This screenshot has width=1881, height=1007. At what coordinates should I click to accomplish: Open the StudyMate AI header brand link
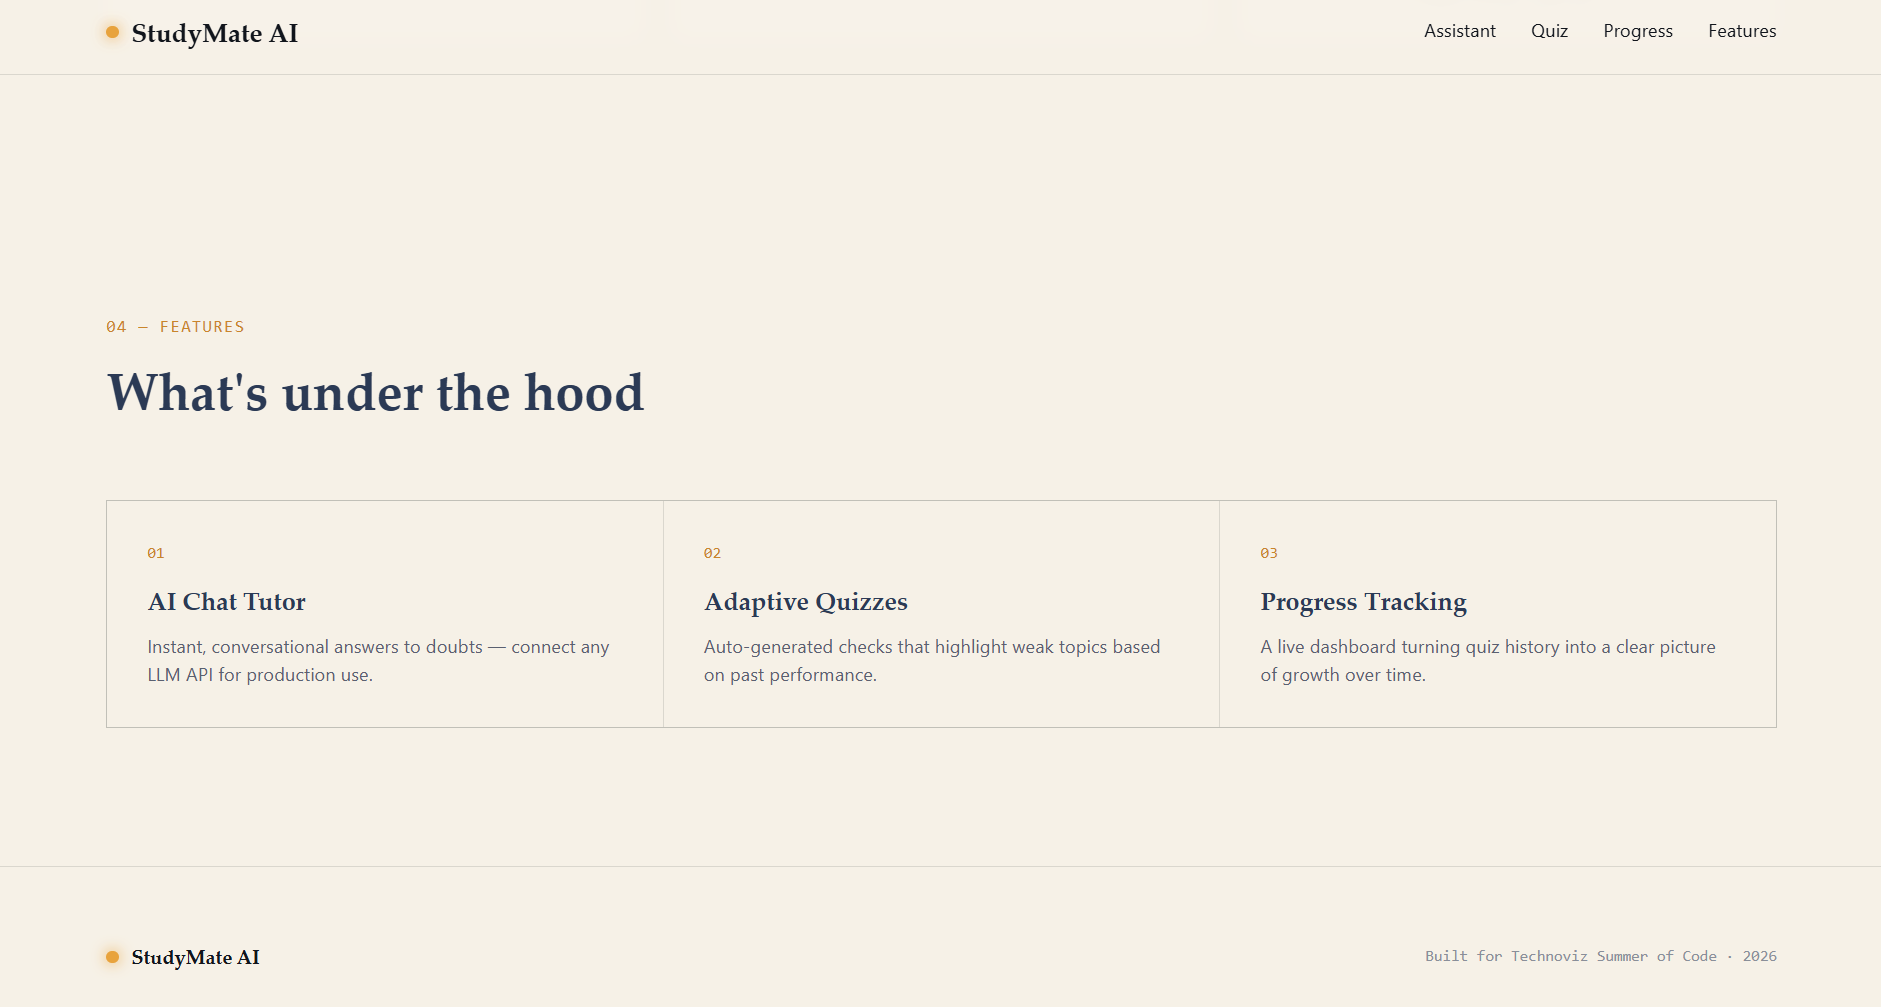tap(203, 33)
